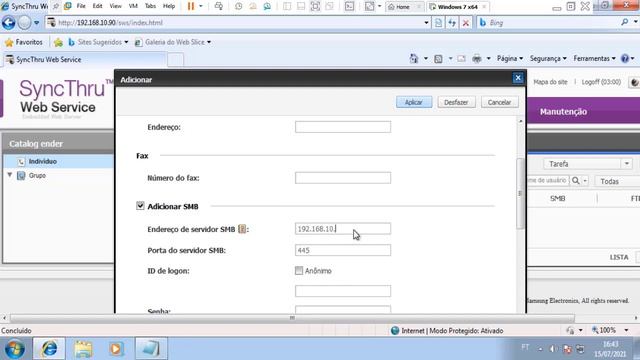
Task: Open the Manutenção tab
Action: pyautogui.click(x=563, y=111)
